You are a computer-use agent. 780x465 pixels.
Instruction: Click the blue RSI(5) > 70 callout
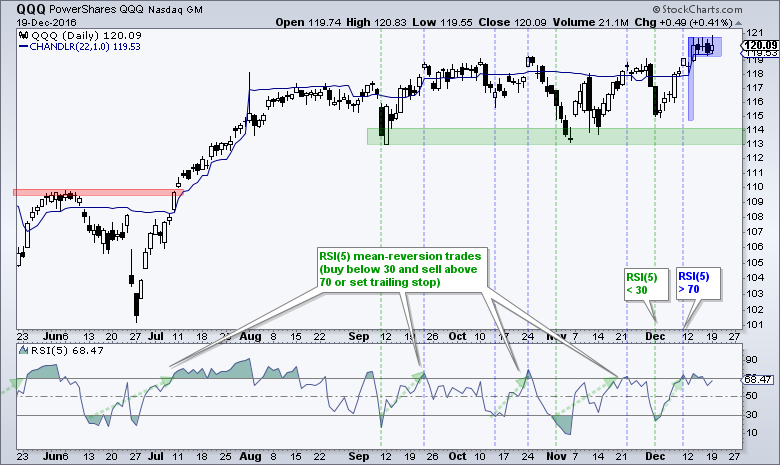pos(698,283)
